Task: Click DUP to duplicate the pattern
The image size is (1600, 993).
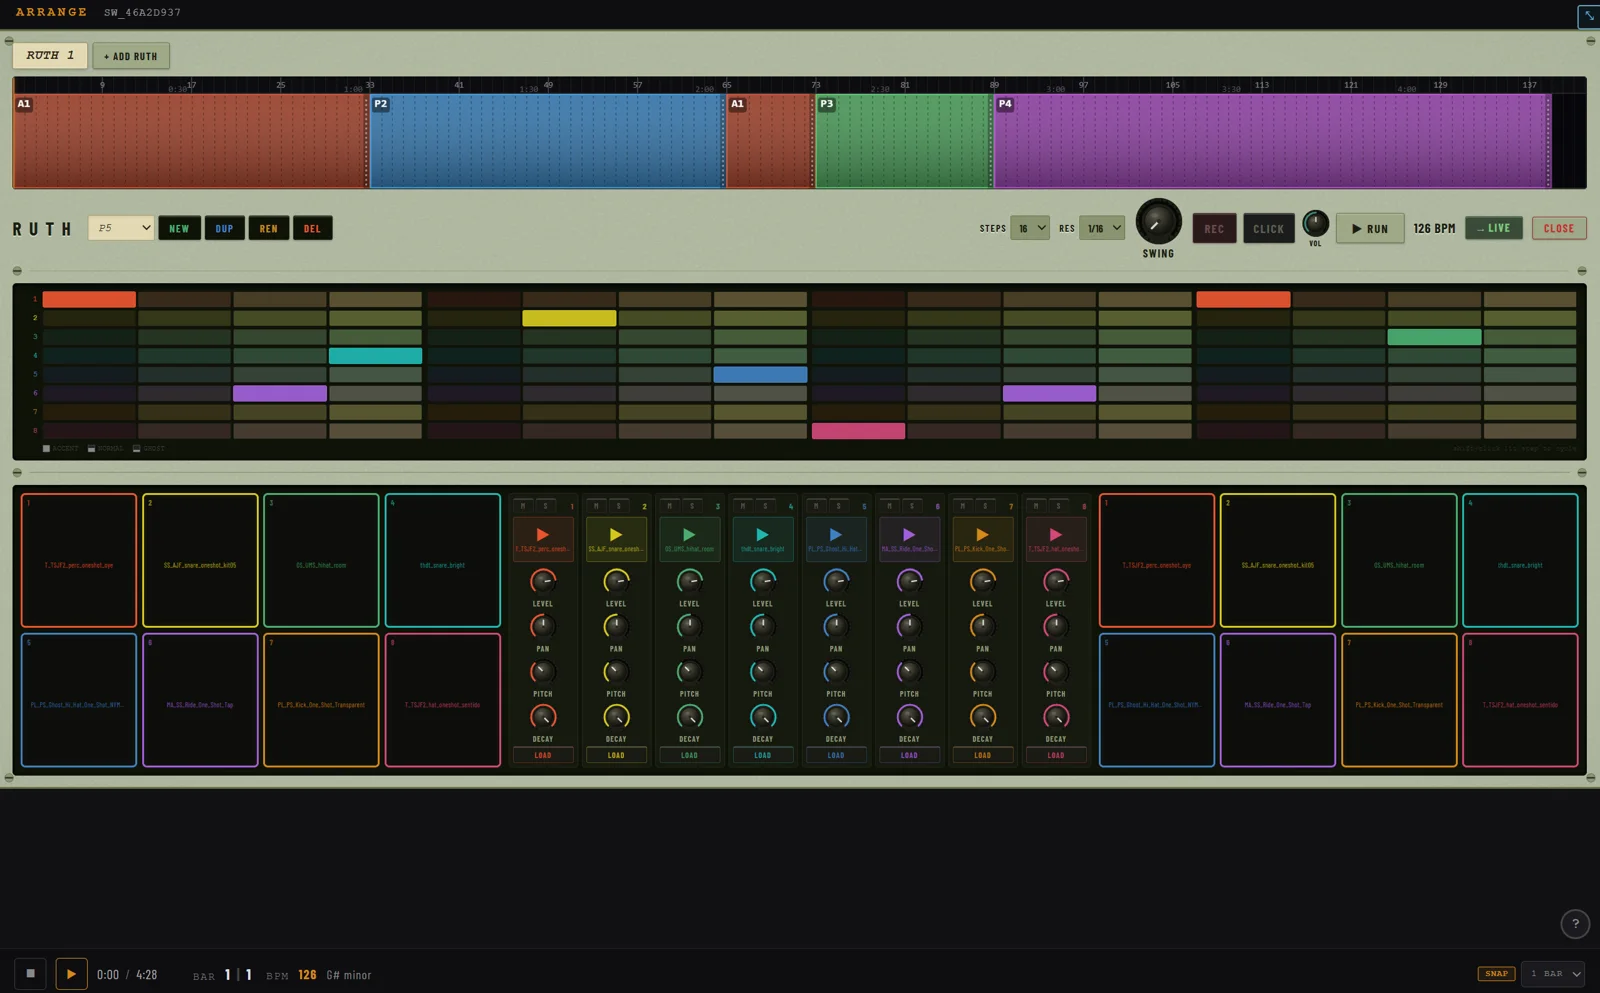Action: pyautogui.click(x=224, y=228)
